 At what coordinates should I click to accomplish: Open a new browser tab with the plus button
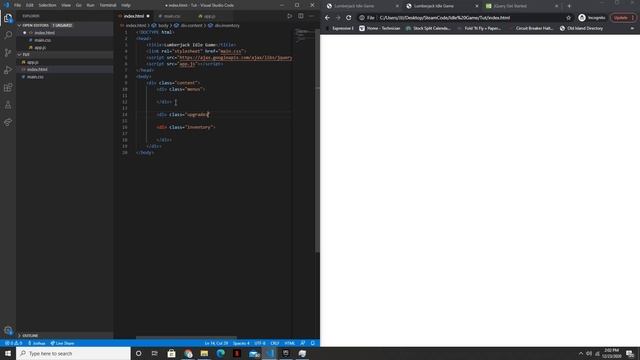[569, 6]
